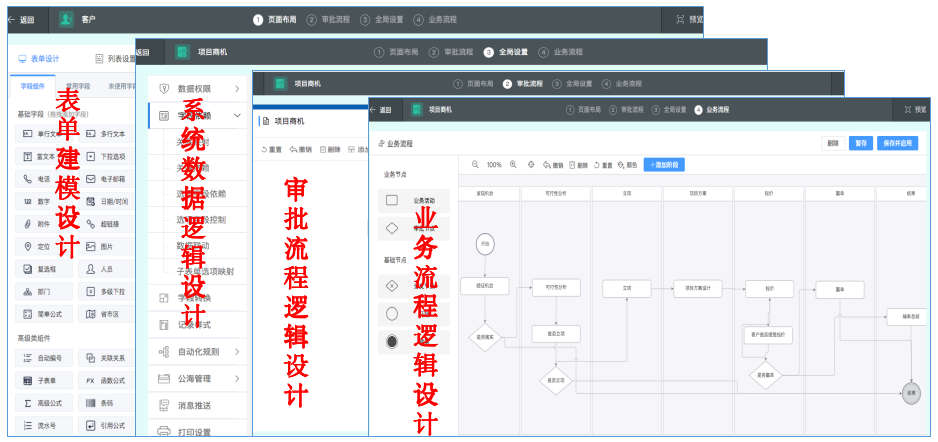Image resolution: width=938 pixels, height=442 pixels.
Task: Select the 业务活动 rectangle node in the palette
Action: click(414, 200)
